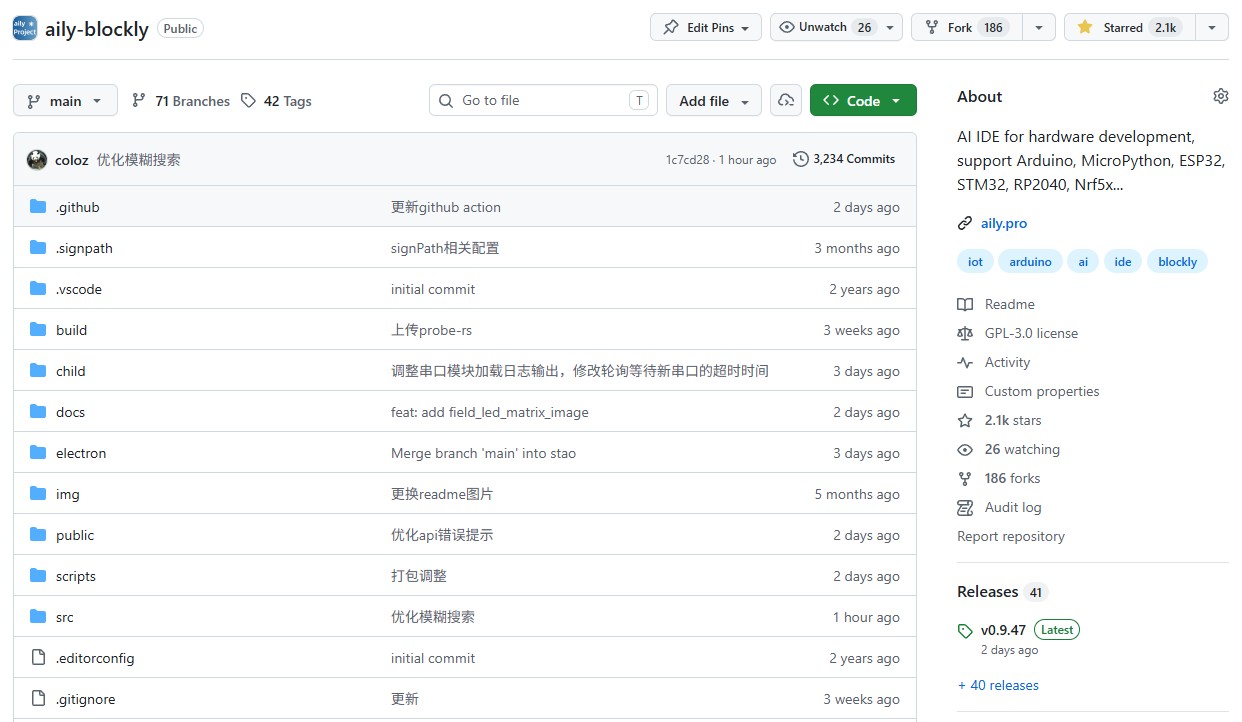This screenshot has width=1242, height=722.
Task: Click coloz's avatar on the latest commit
Action: click(37, 159)
